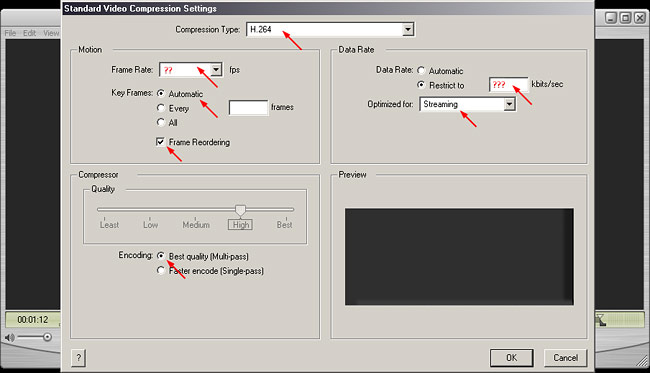This screenshot has height=373, width=650.
Task: Select Best quality (Multi-pass) encoding
Action: tap(161, 256)
